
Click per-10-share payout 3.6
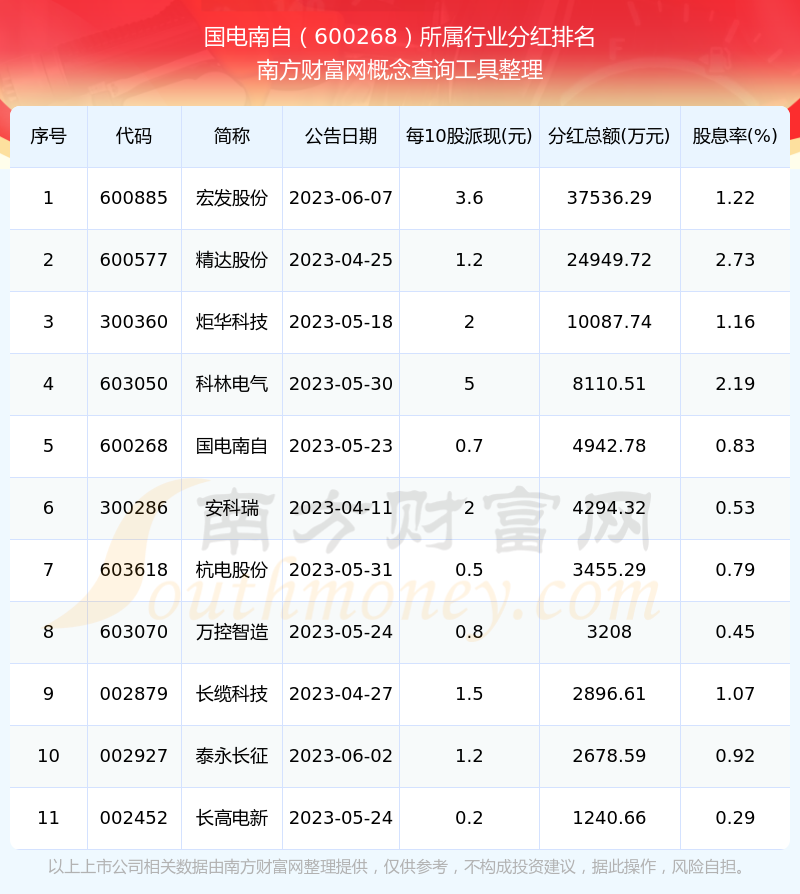pos(469,198)
